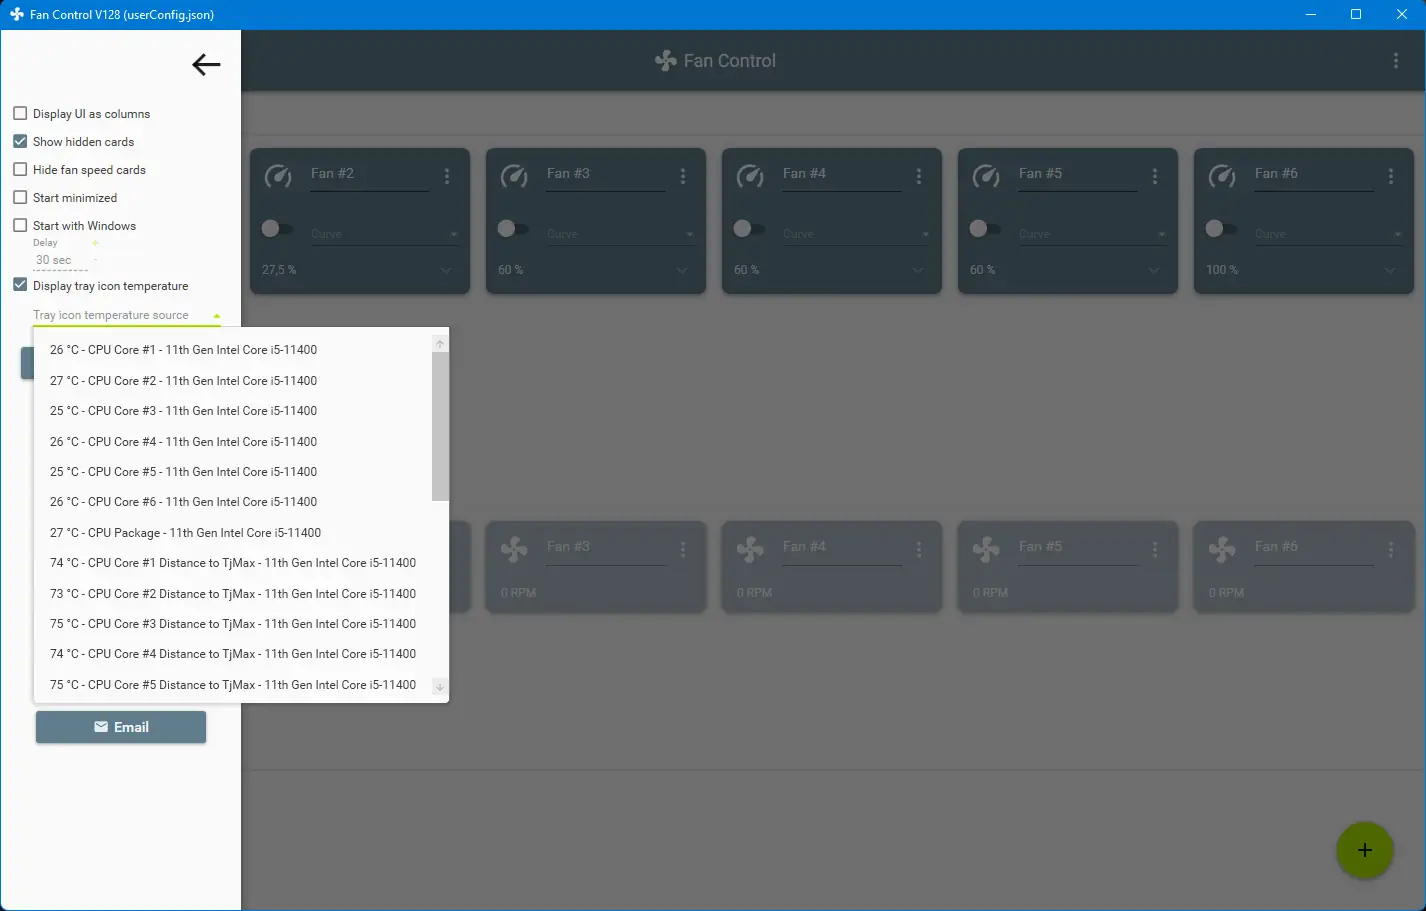Click the Fan #2 name field on the control card
1426x911 pixels.
click(x=369, y=174)
